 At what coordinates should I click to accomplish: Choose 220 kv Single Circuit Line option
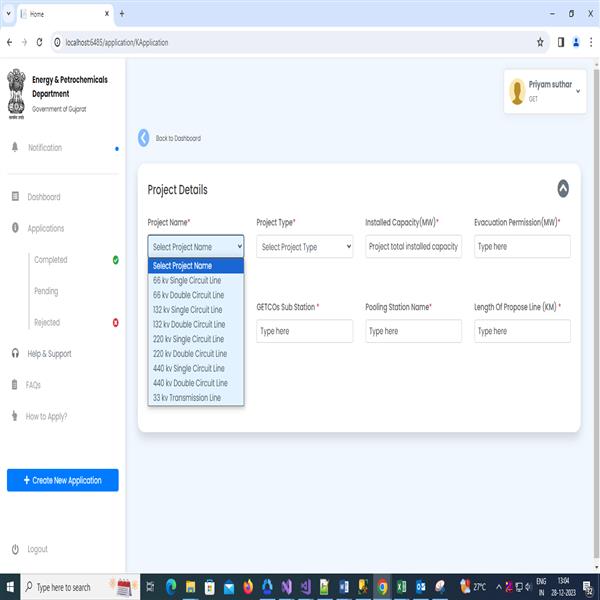pyautogui.click(x=196, y=339)
